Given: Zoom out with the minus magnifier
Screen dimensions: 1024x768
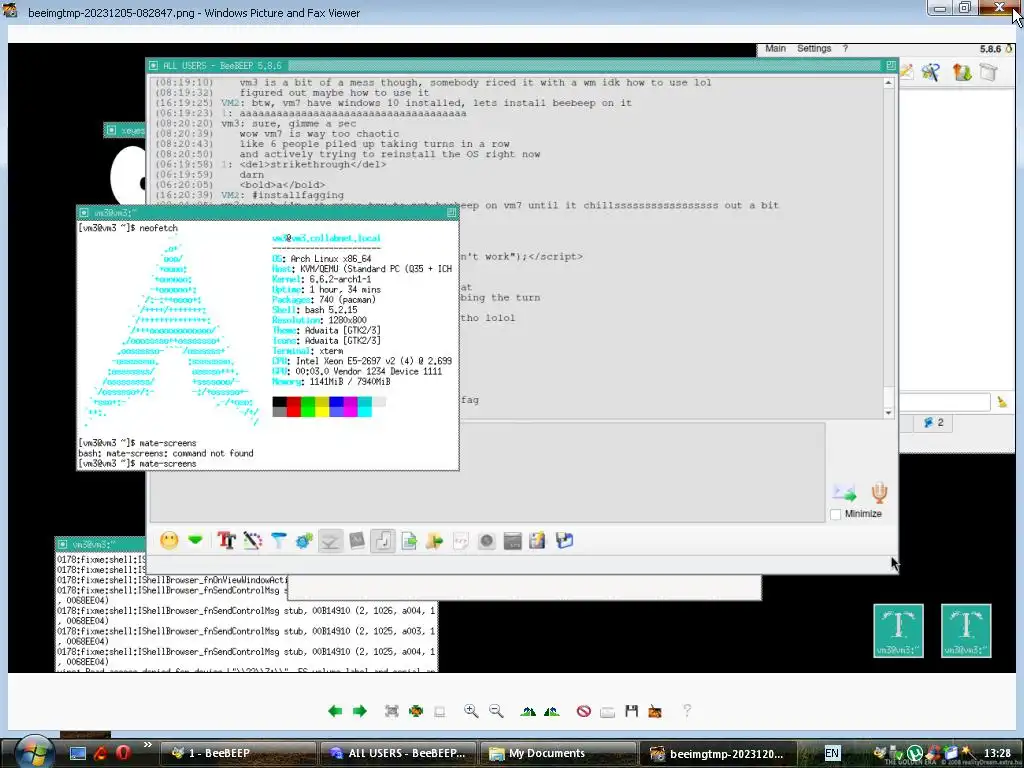Looking at the screenshot, I should tap(496, 711).
